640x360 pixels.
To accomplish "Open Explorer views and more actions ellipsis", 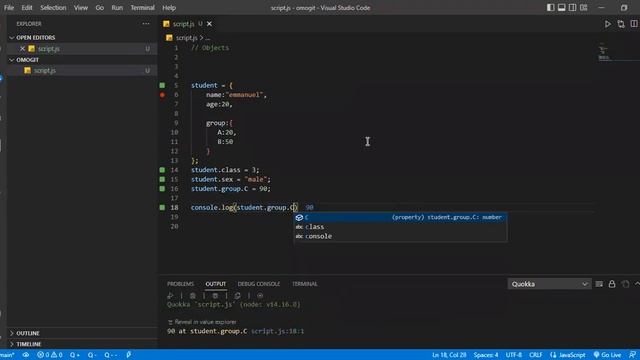I will 146,24.
